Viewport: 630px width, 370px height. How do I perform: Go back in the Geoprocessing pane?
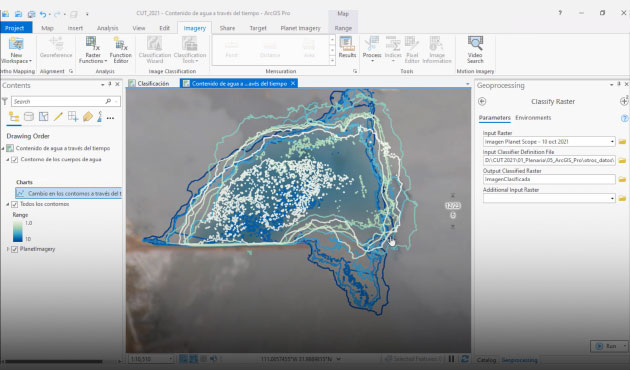pyautogui.click(x=482, y=102)
